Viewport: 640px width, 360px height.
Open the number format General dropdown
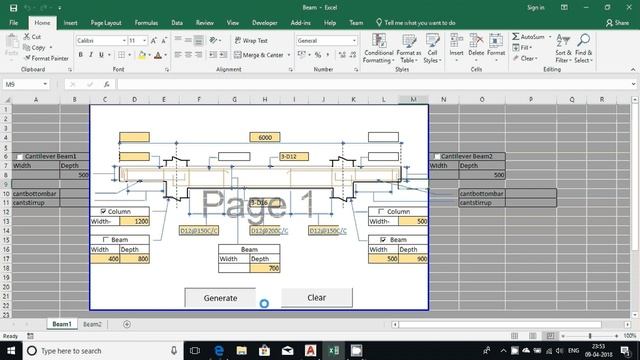pos(354,41)
